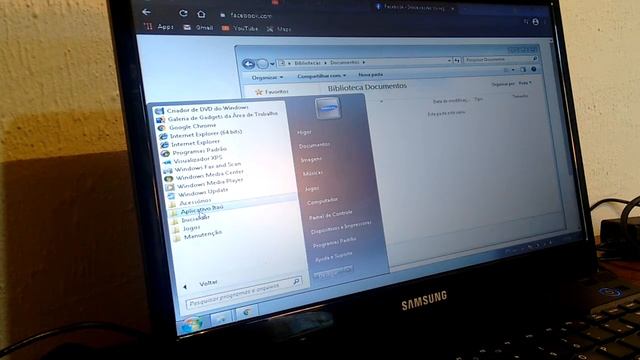Launch Windows Fax and Scan
The width and height of the screenshot is (640, 360).
click(x=202, y=167)
